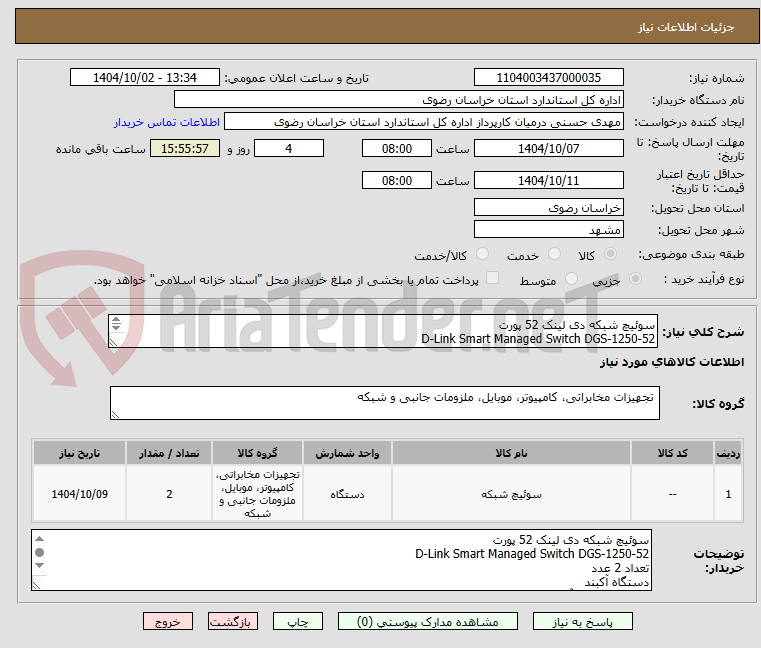Click the کد کالا column header

(672, 453)
